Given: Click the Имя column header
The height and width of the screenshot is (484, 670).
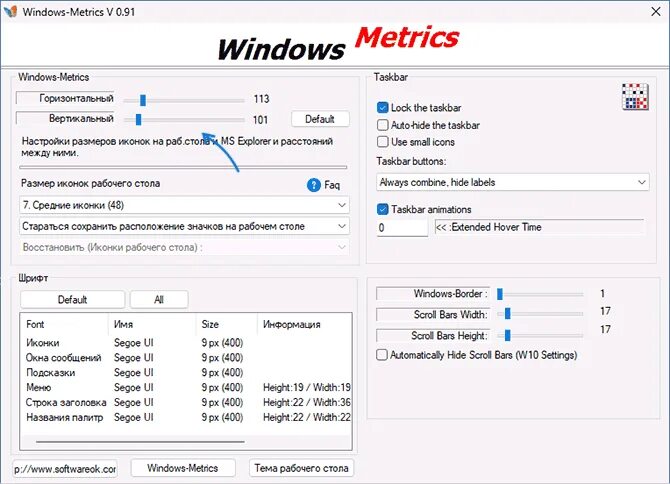Looking at the screenshot, I should click(x=152, y=324).
